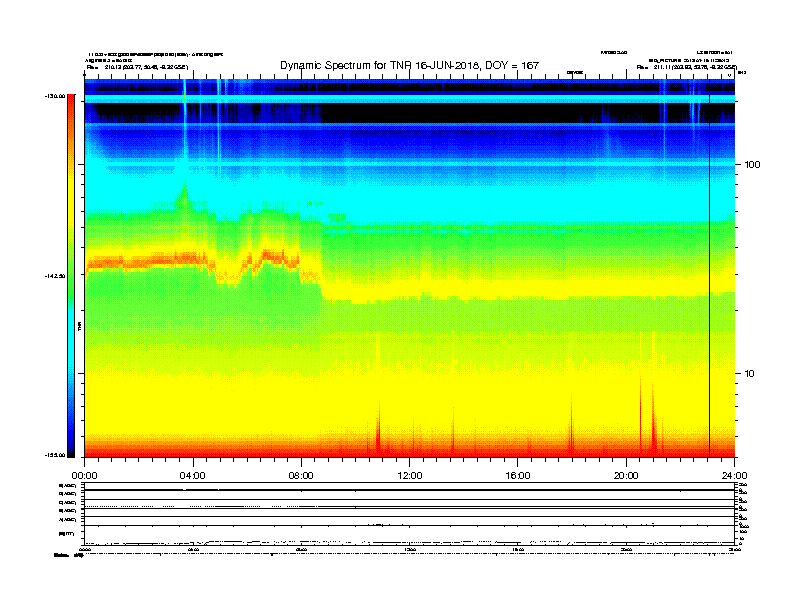The image size is (792, 612).
Task: Click the 00:00 time axis label
Action: point(84,476)
